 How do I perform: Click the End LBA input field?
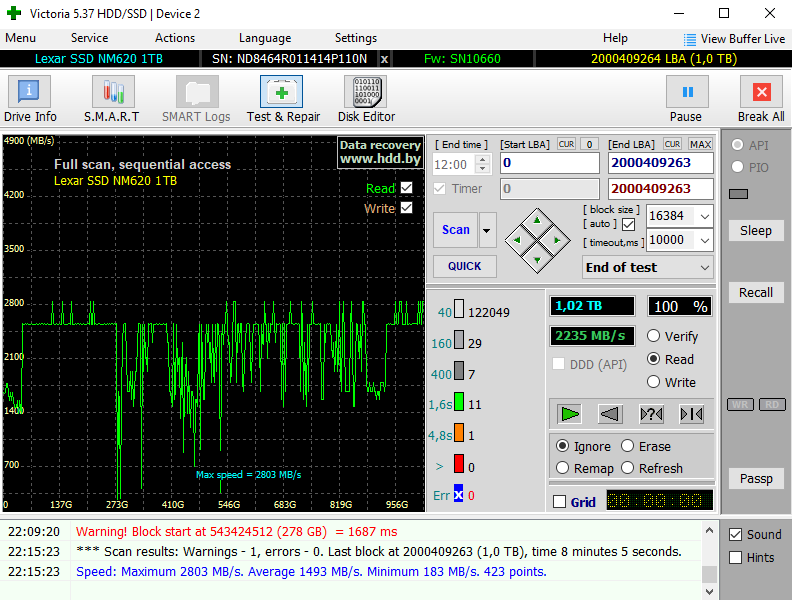660,163
